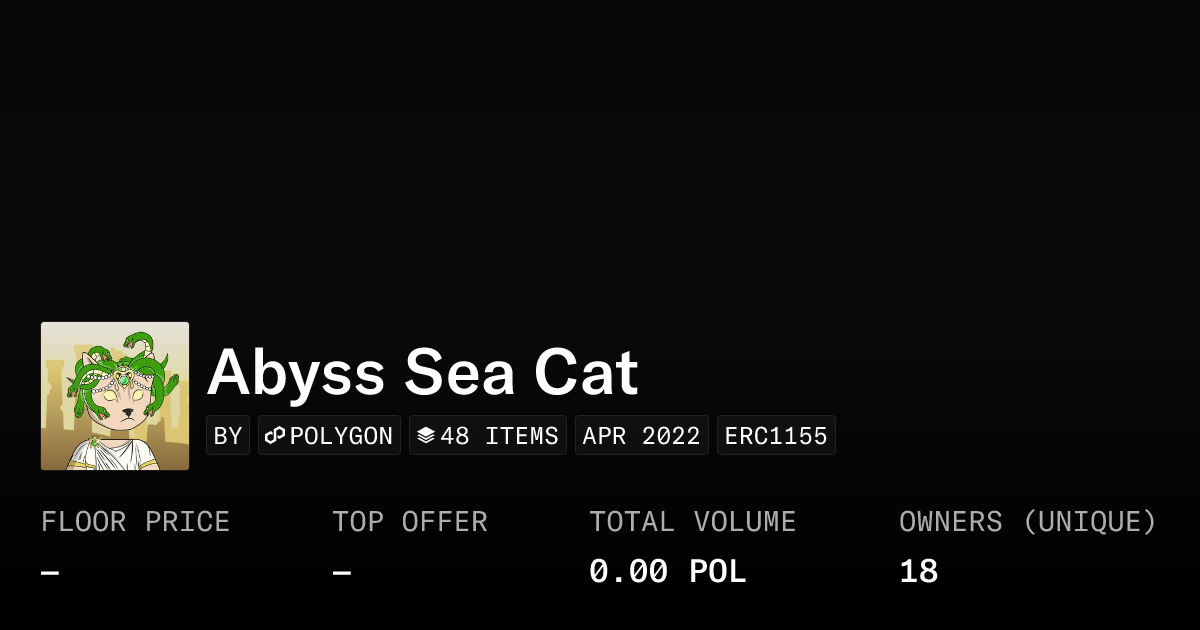
Task: Click the APR 2022 creation date badge
Action: coord(641,436)
